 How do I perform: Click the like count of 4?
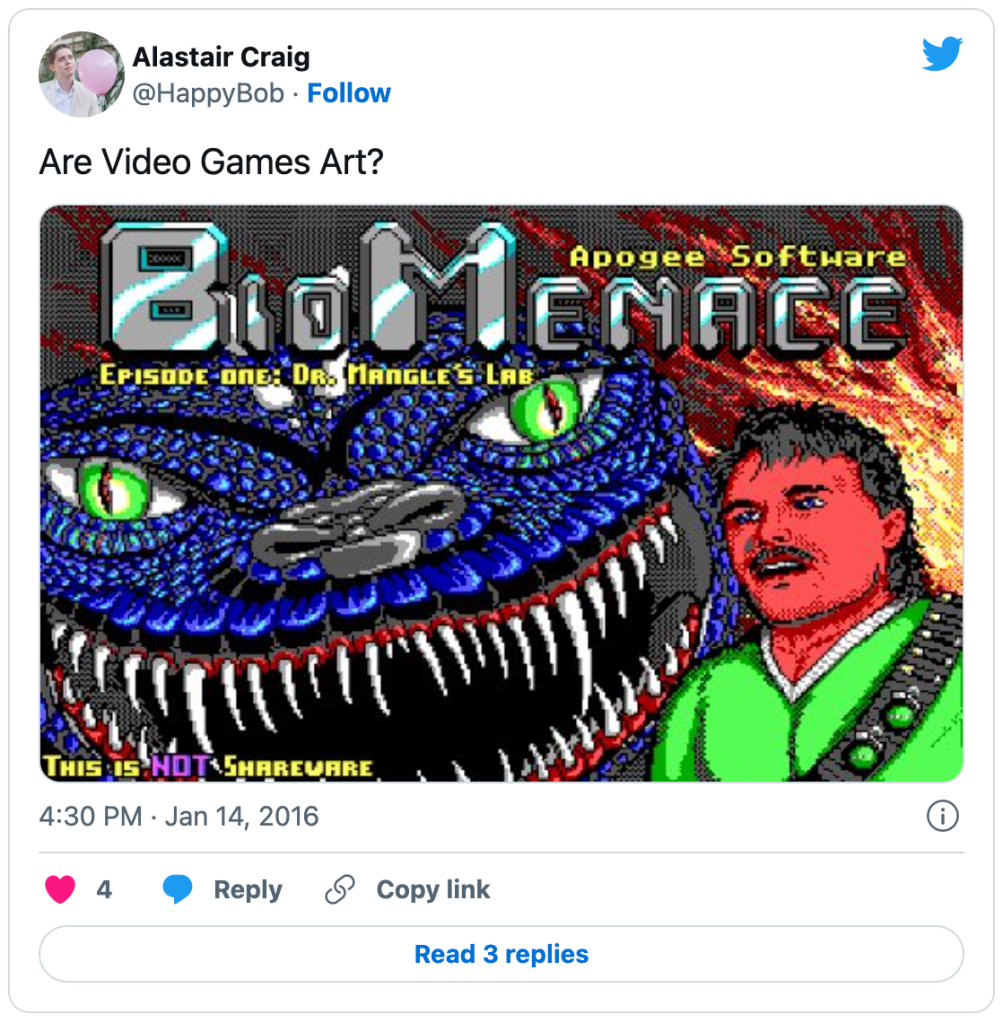104,889
